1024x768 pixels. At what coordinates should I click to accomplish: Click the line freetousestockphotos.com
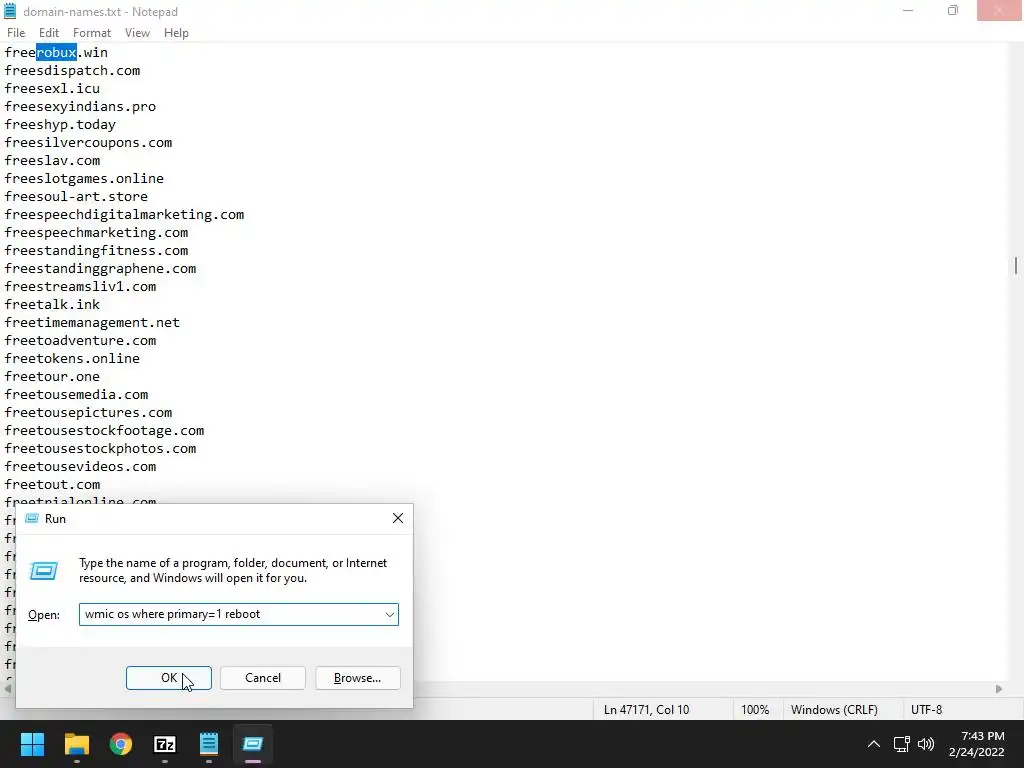tap(100, 449)
